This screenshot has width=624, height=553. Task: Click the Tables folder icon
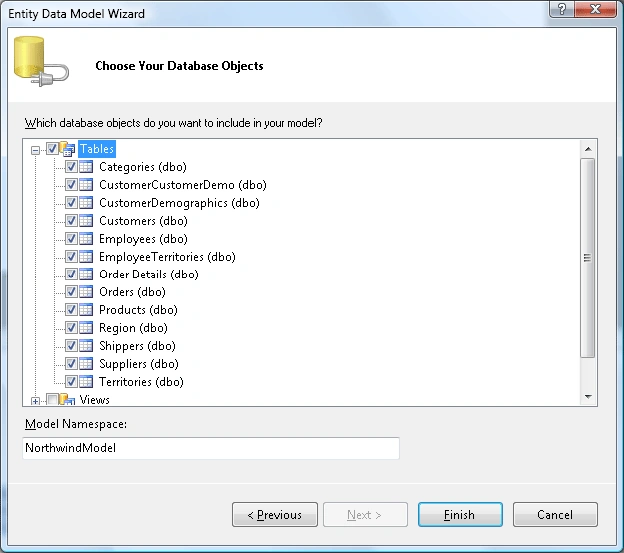point(67,149)
